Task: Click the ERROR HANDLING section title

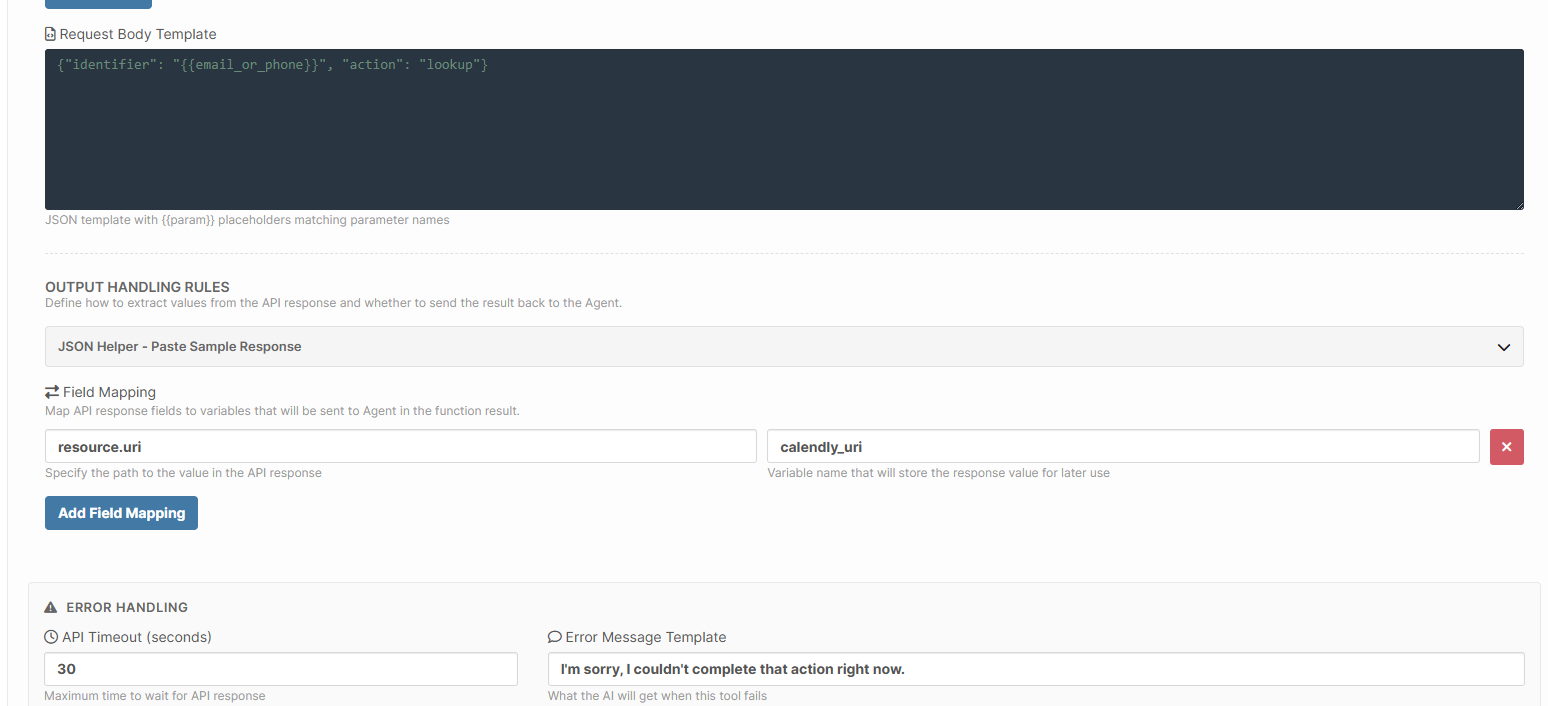Action: click(127, 607)
